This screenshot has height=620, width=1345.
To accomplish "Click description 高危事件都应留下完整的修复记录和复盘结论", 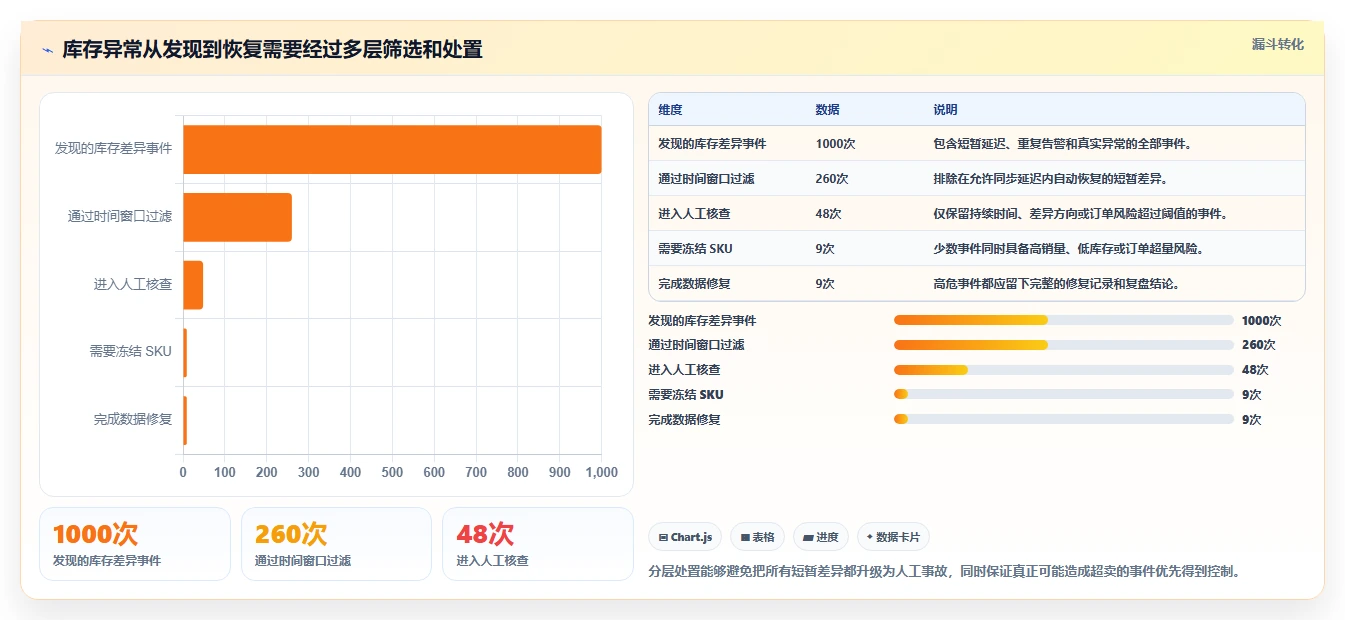I will click(x=1057, y=284).
